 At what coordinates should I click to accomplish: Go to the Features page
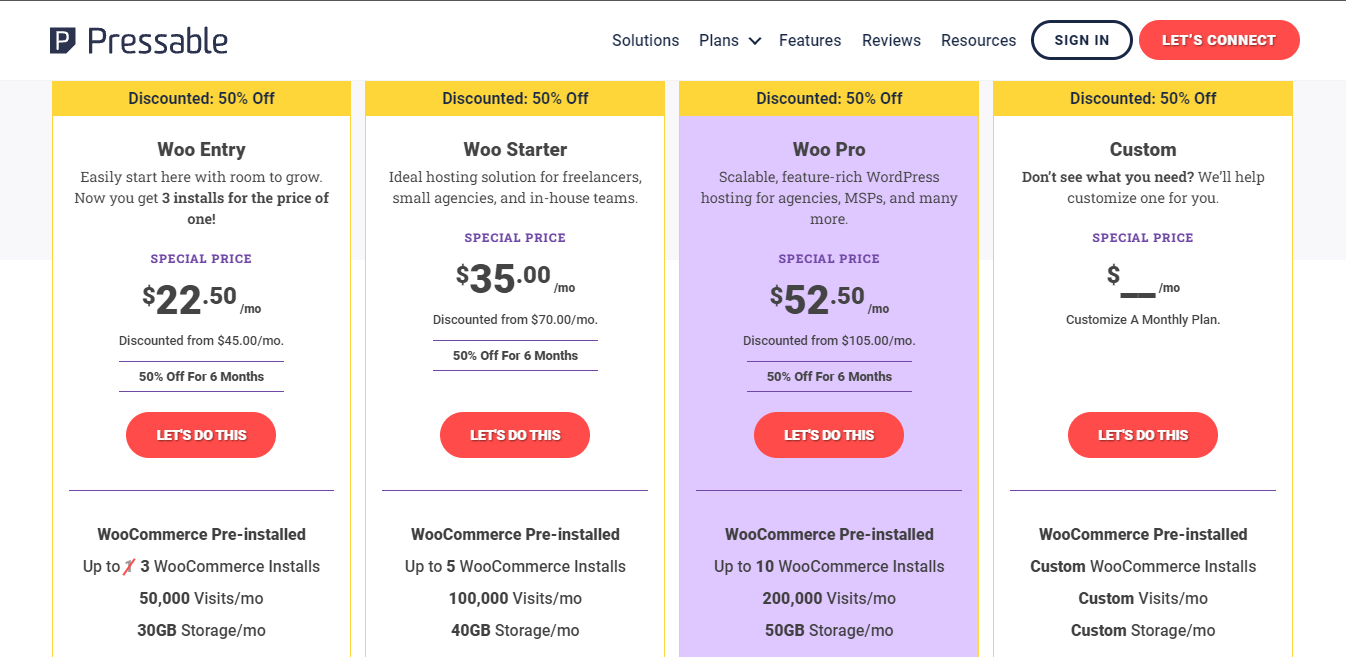click(810, 40)
